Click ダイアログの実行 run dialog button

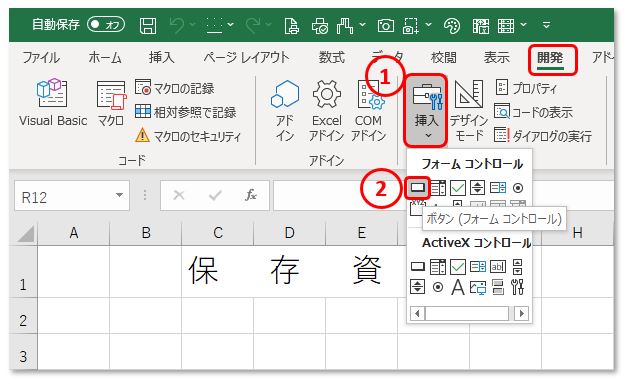point(543,136)
